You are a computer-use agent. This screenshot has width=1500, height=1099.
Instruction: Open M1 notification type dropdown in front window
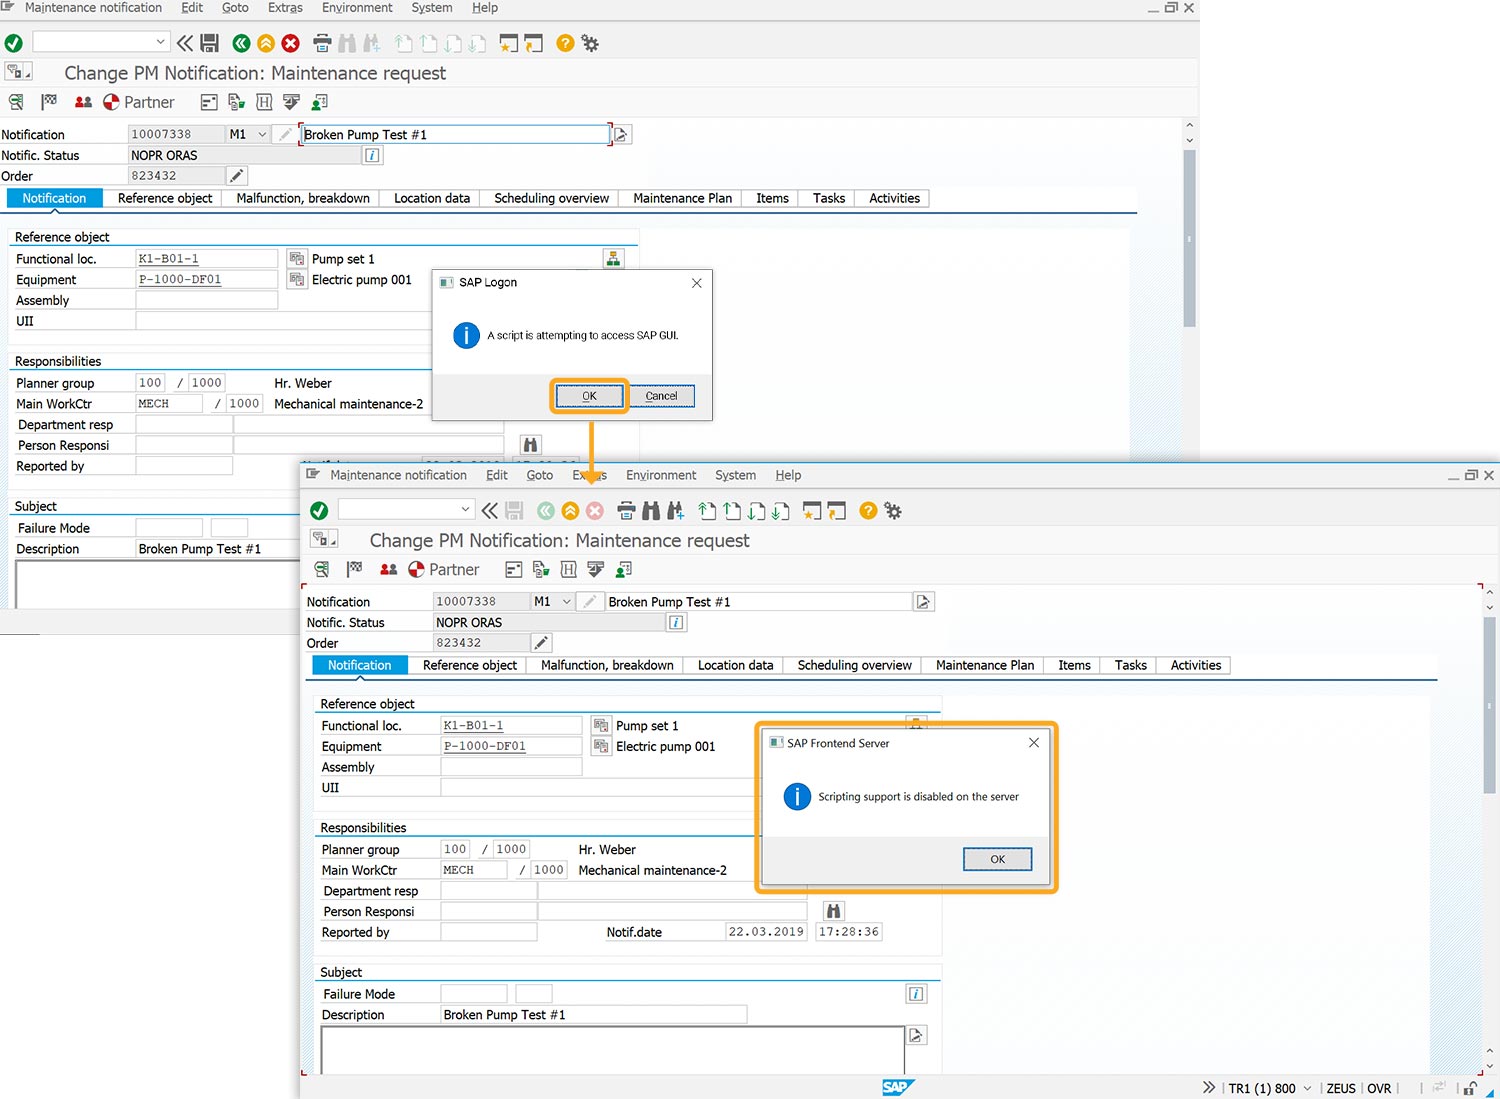[x=566, y=601]
